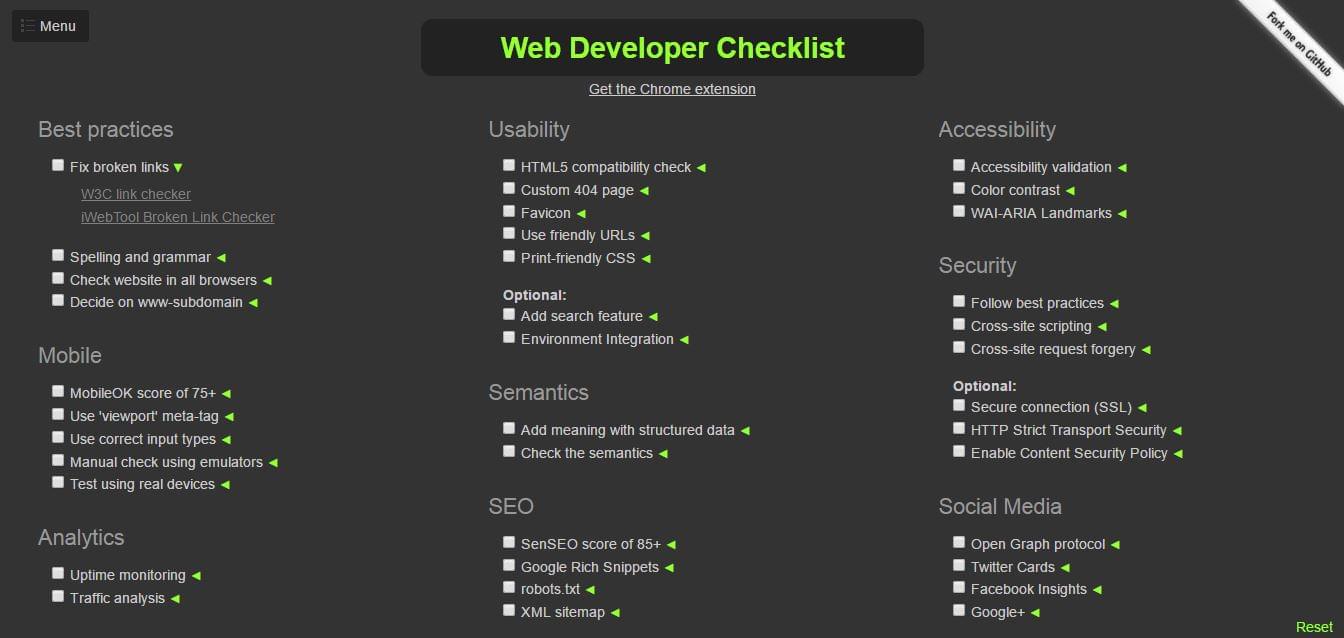Open the W3C link checker link
This screenshot has width=1344, height=638.
136,194
